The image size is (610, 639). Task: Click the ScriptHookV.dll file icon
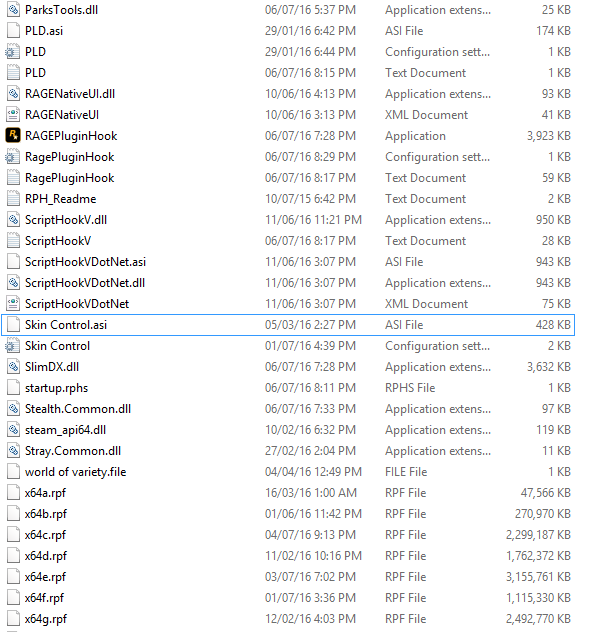[x=13, y=220]
